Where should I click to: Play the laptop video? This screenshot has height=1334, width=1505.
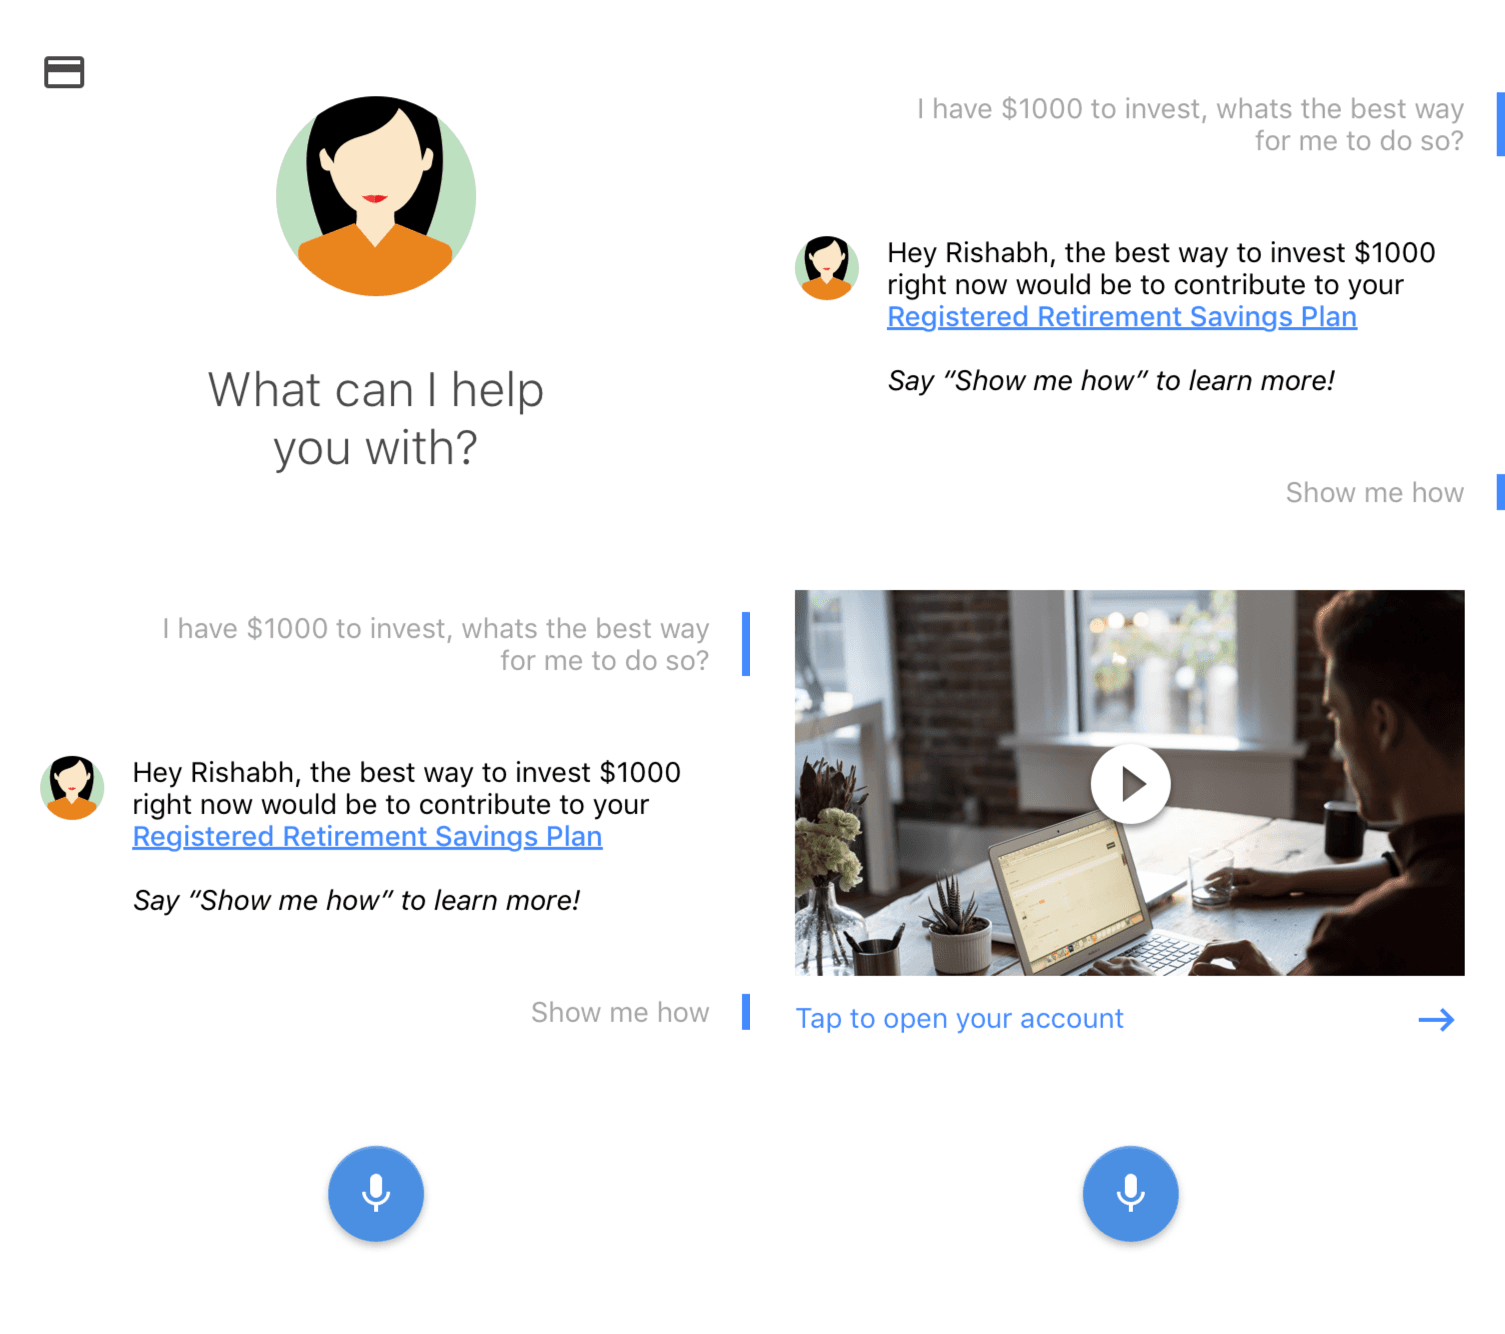coord(1130,784)
